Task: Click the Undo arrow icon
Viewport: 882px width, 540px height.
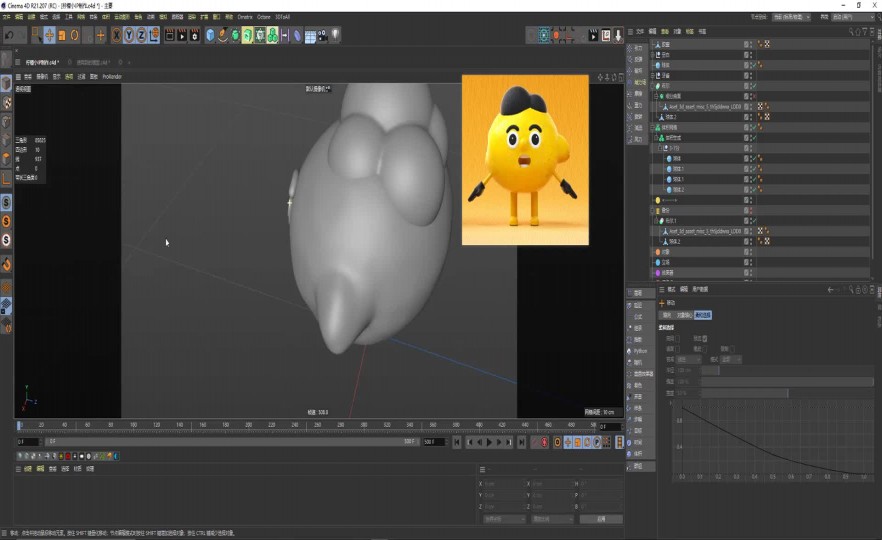Action: click(10, 35)
